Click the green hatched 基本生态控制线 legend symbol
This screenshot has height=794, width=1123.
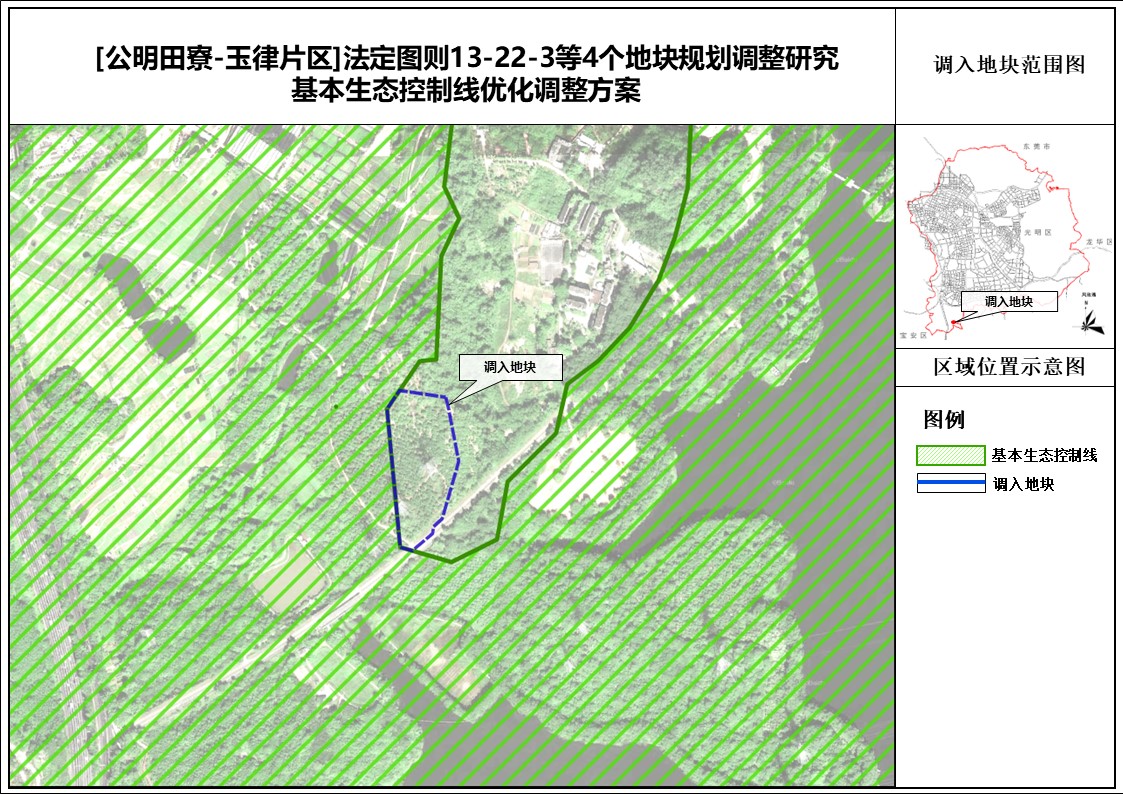[x=950, y=455]
